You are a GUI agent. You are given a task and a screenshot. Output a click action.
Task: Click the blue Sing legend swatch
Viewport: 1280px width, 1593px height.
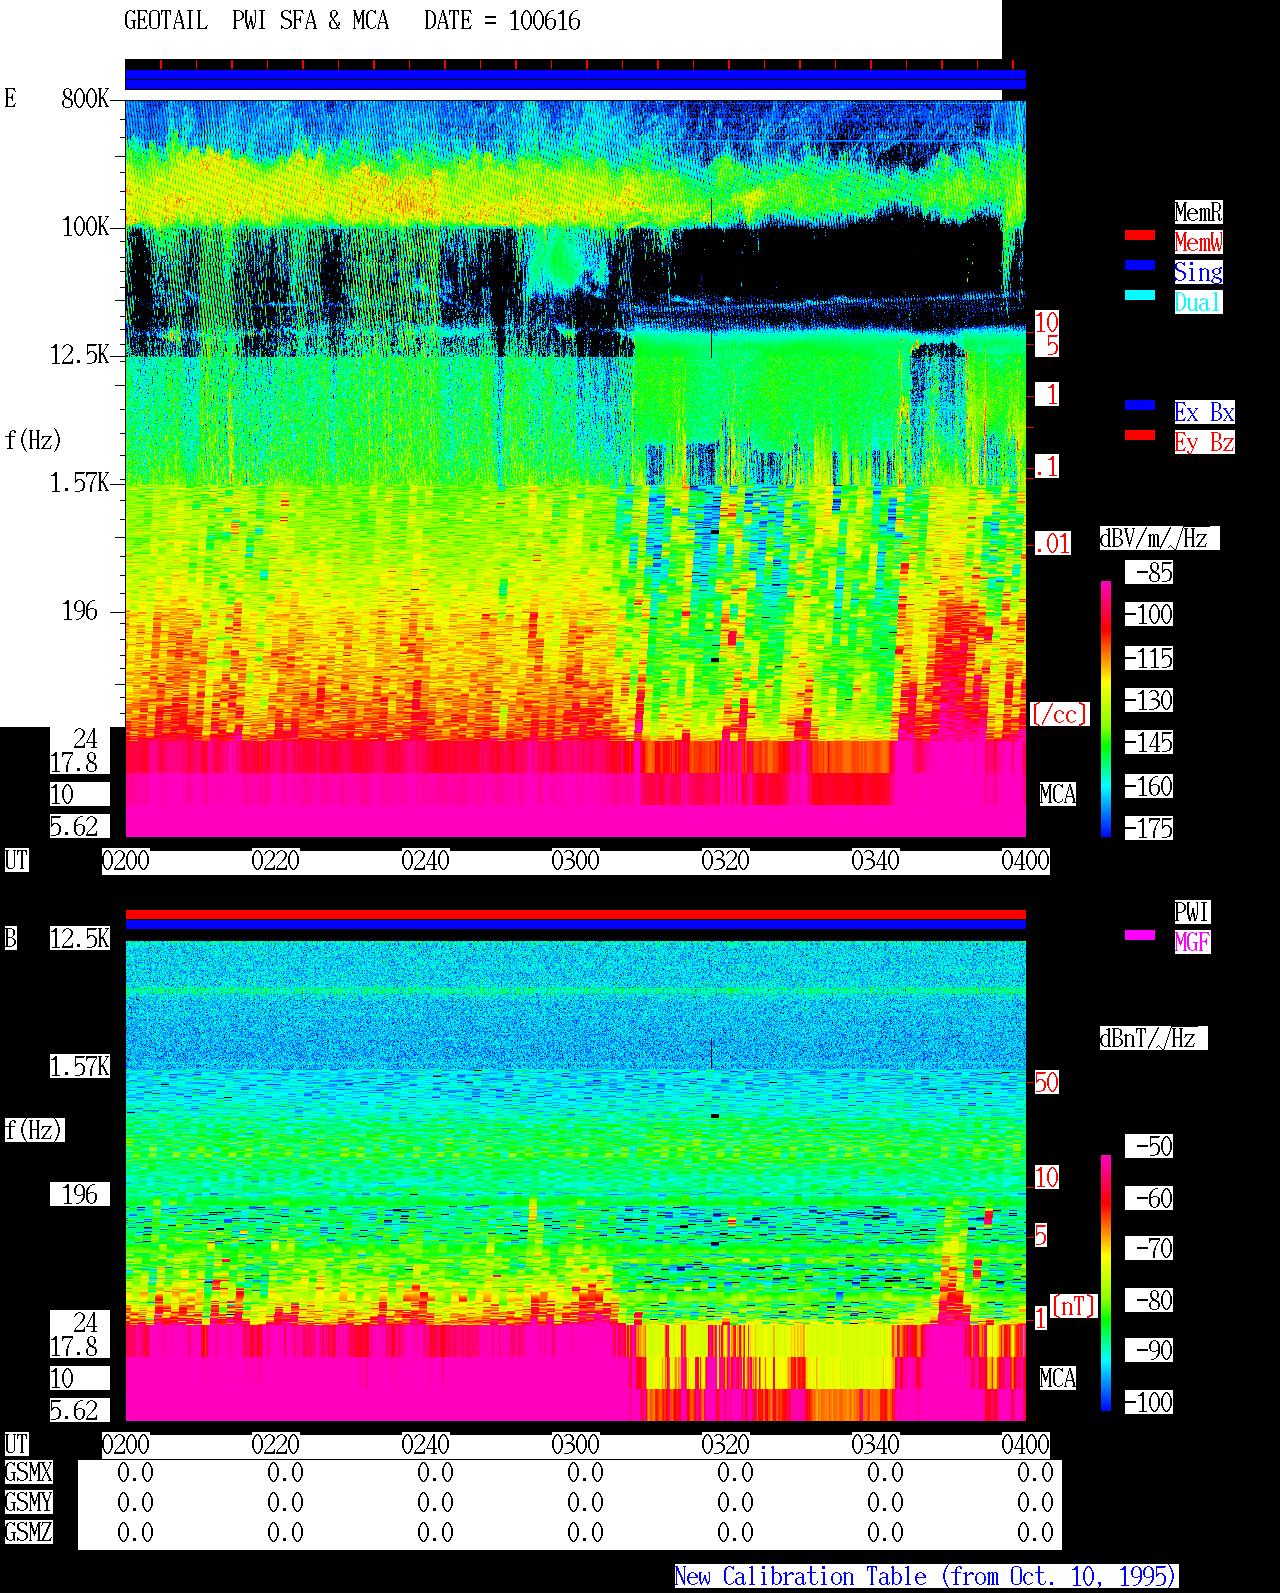1140,265
